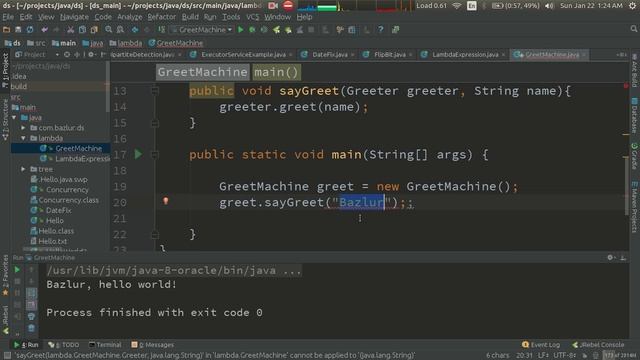Select Hello.txt in project tree
Viewport: 640px width, 360px height.
pos(53,242)
